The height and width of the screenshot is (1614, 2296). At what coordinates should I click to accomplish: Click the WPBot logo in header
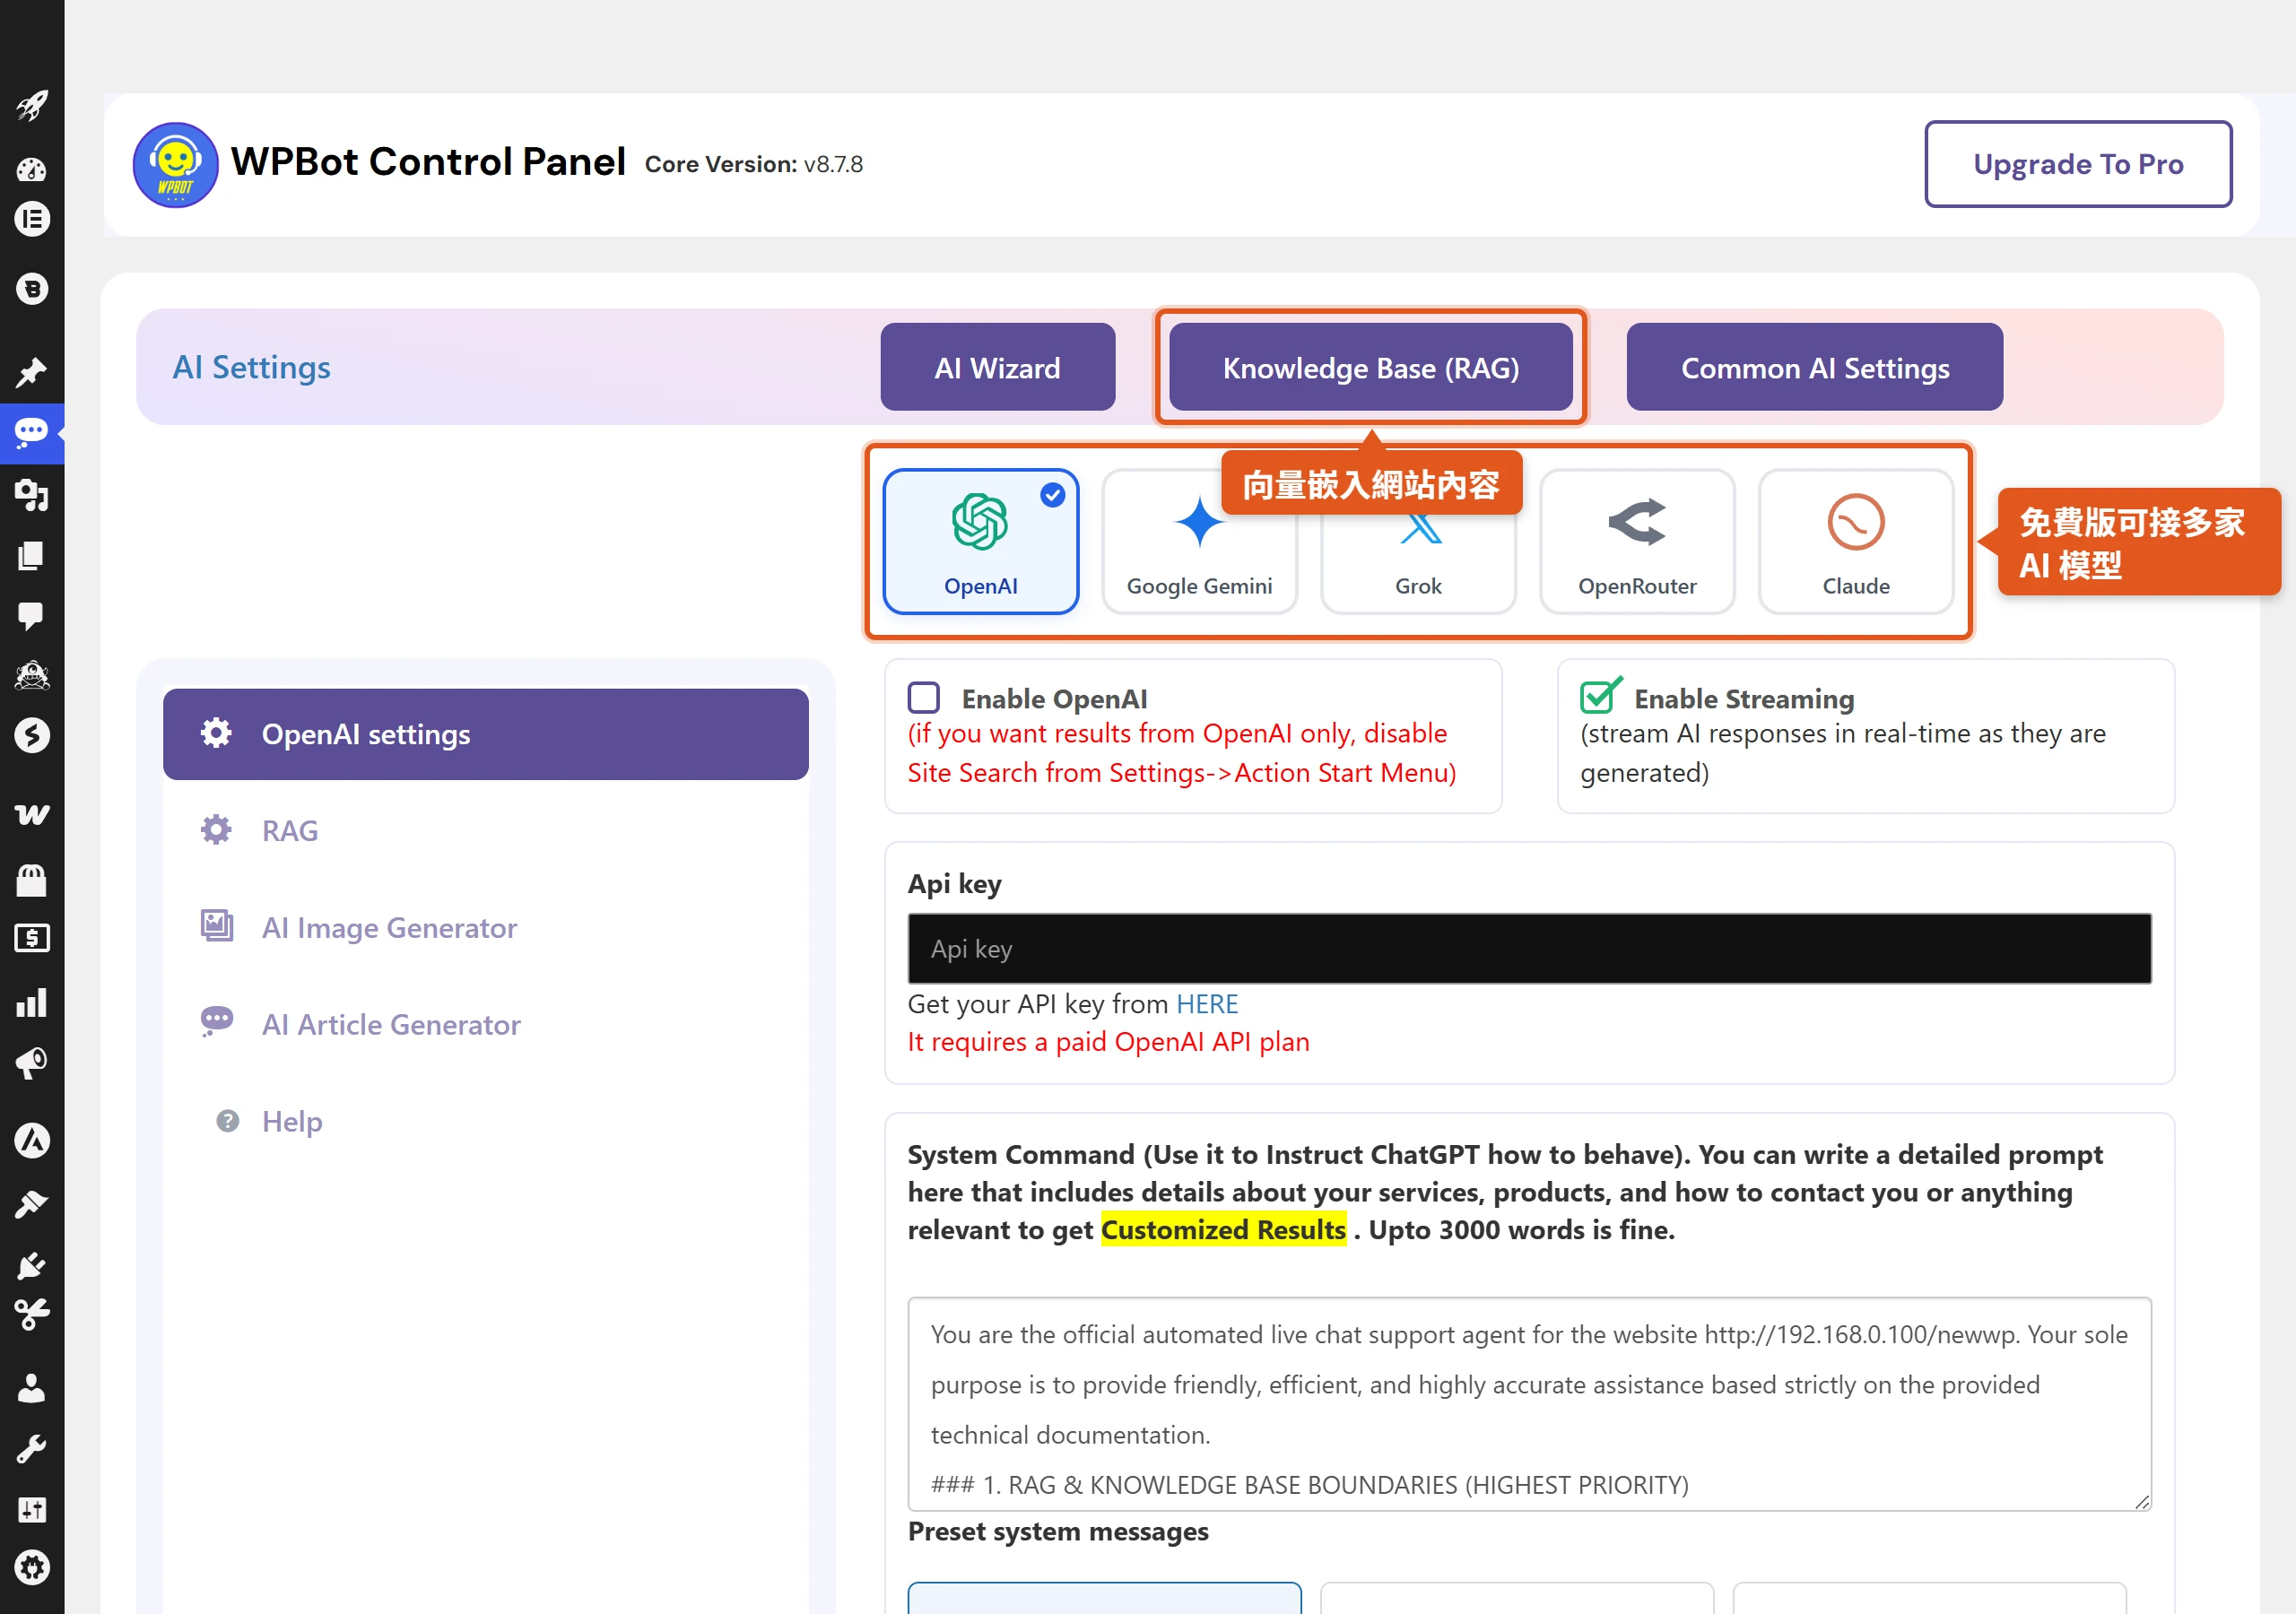(x=176, y=164)
